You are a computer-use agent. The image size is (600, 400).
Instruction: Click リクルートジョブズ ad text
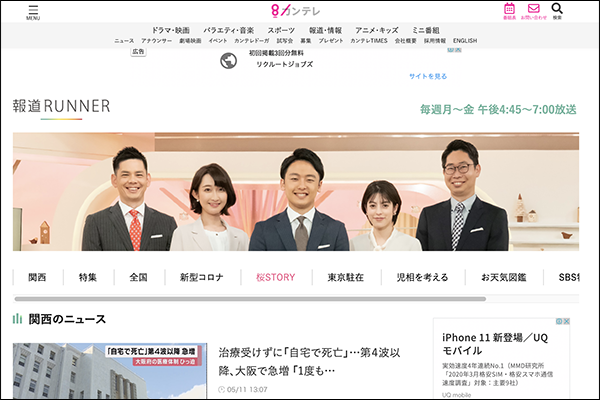tap(284, 64)
